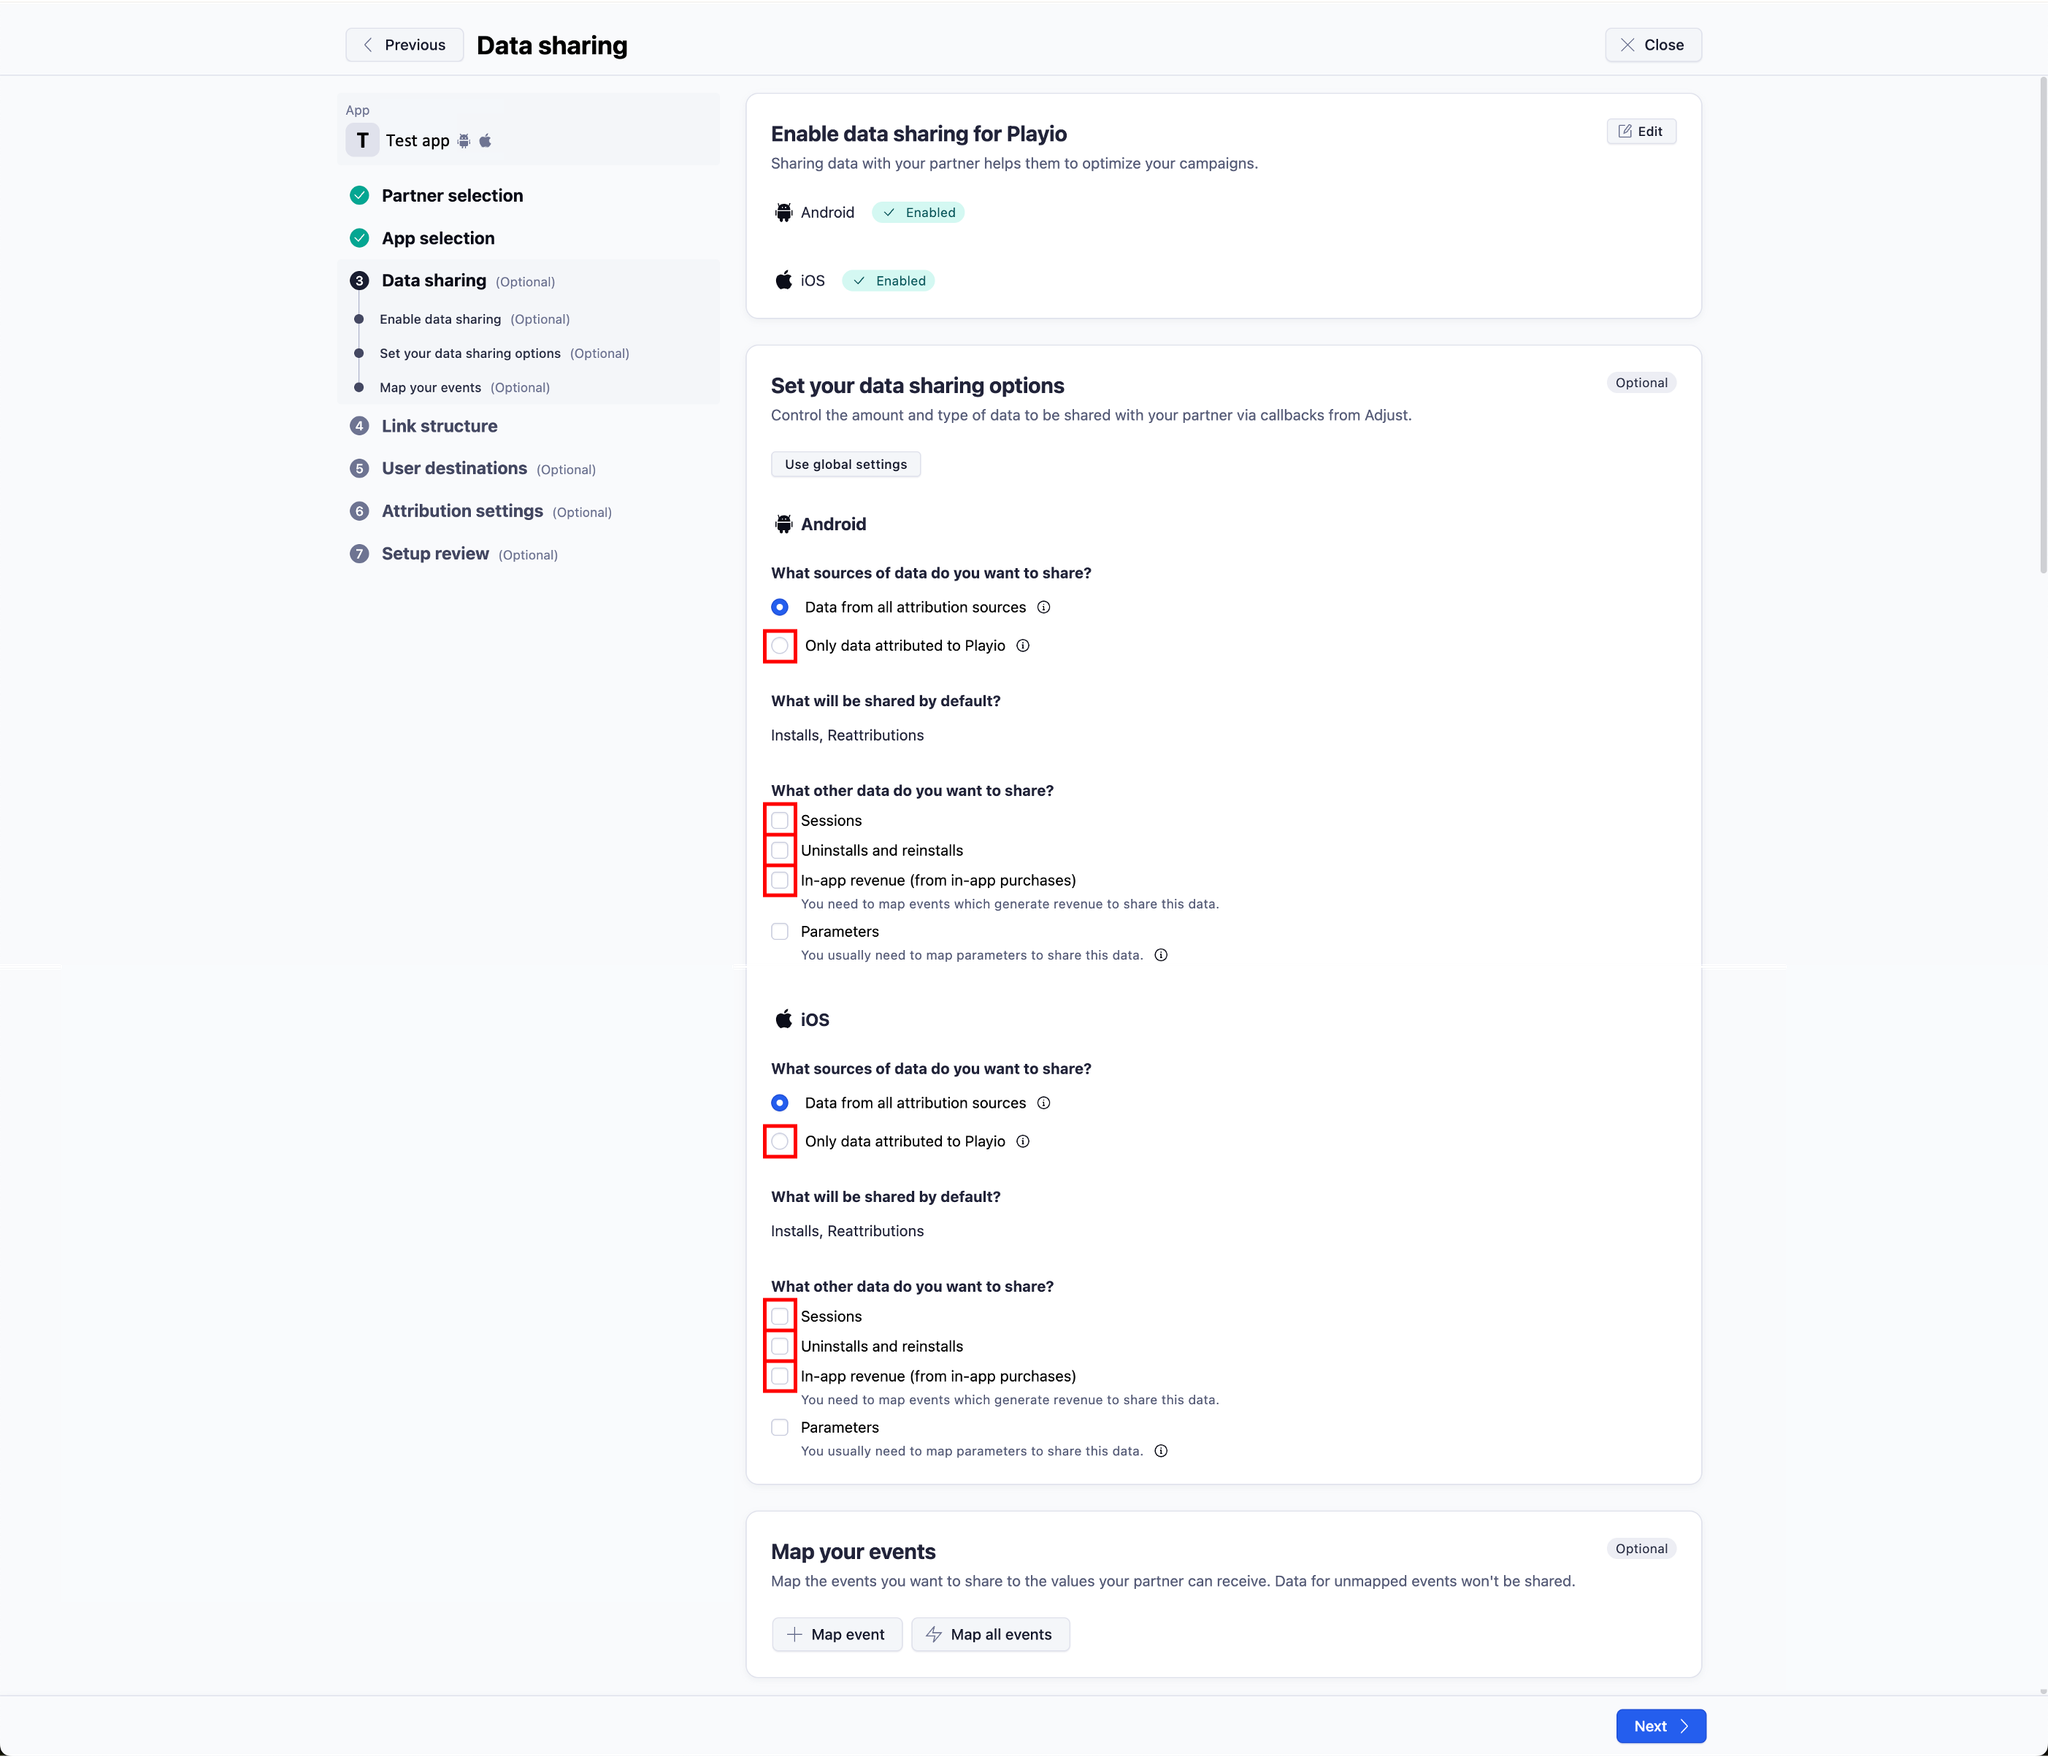Open the Link structure step
Image resolution: width=2048 pixels, height=1757 pixels.
pos(439,426)
